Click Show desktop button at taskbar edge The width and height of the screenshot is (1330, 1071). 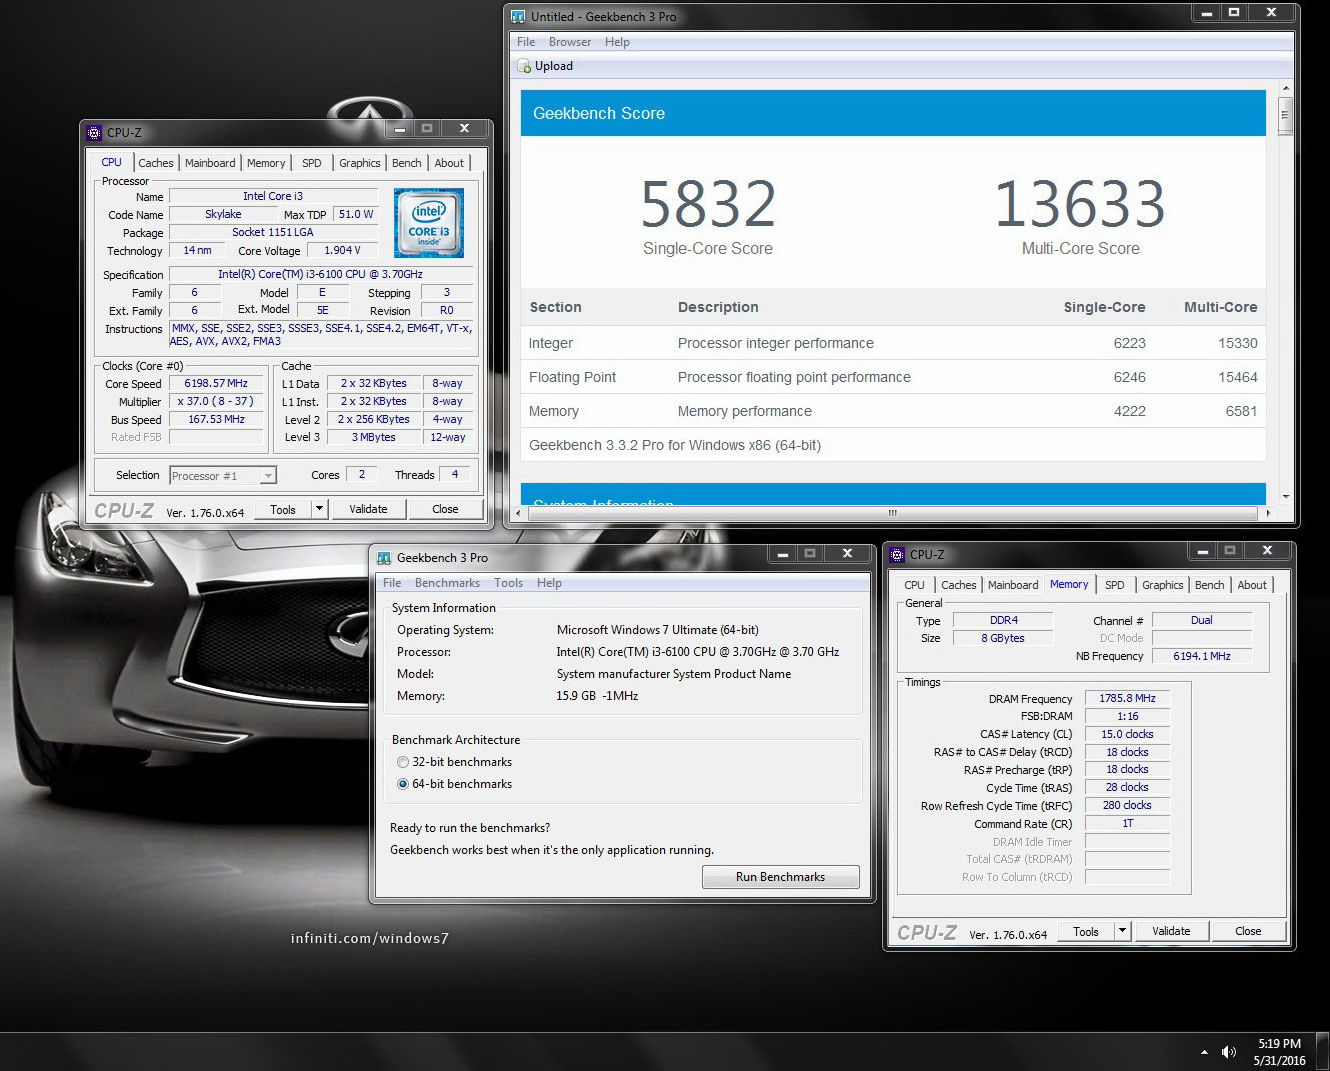(1323, 1052)
